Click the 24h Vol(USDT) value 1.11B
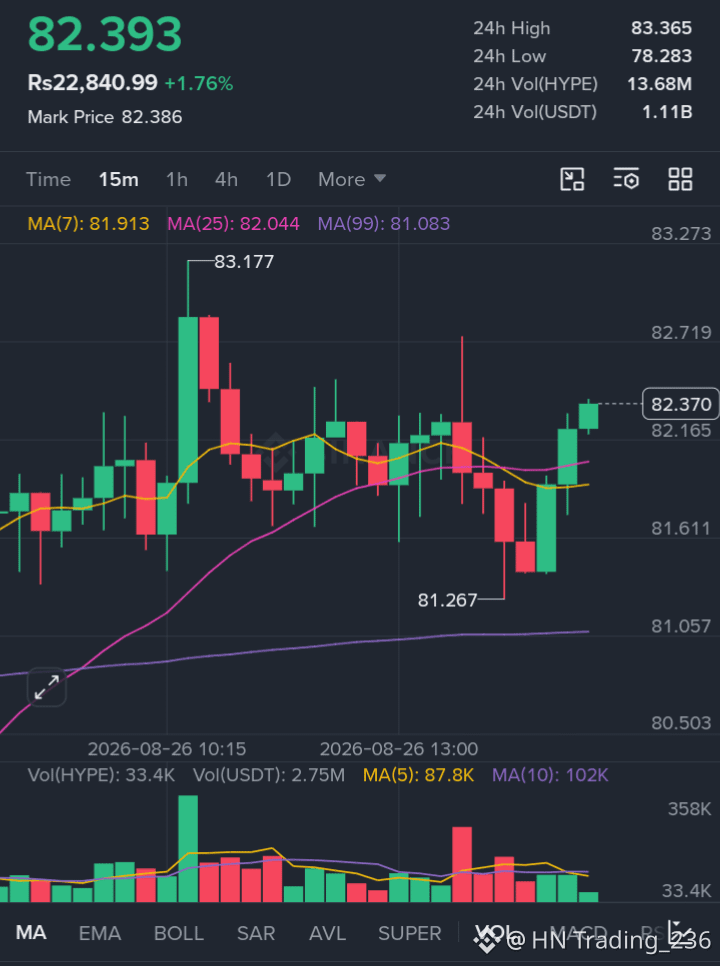 (667, 112)
